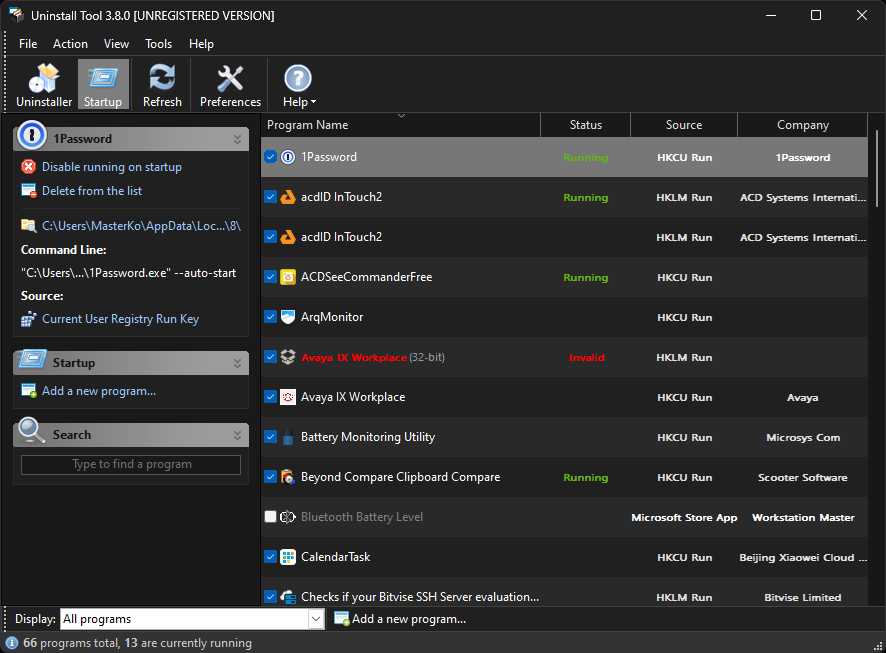Sort by the Company column header
Image resolution: width=886 pixels, height=653 pixels.
click(802, 125)
